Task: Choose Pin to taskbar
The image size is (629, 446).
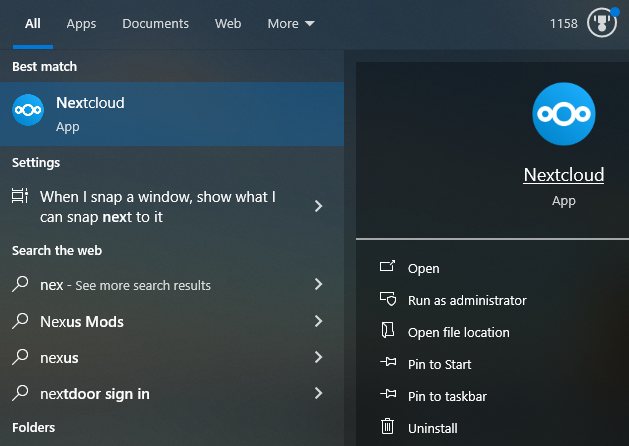Action: (x=447, y=397)
